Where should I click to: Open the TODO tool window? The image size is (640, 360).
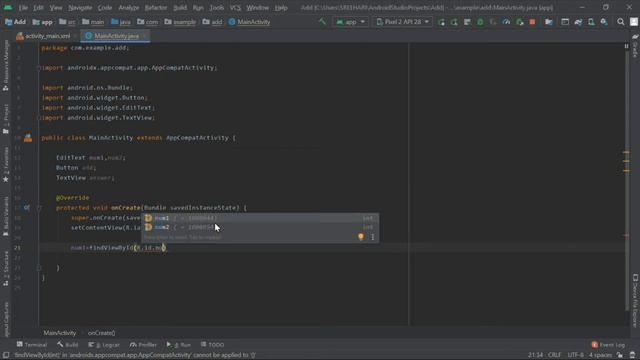pyautogui.click(x=213, y=345)
